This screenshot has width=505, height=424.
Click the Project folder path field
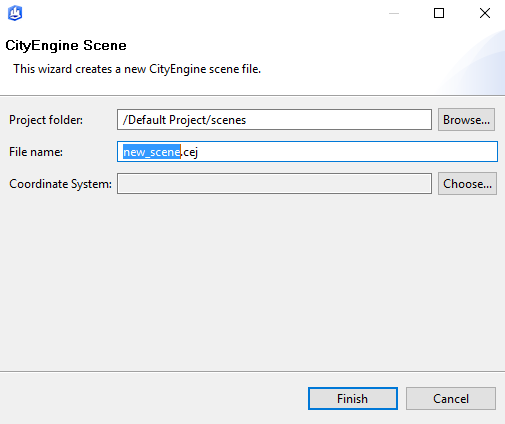(x=274, y=120)
